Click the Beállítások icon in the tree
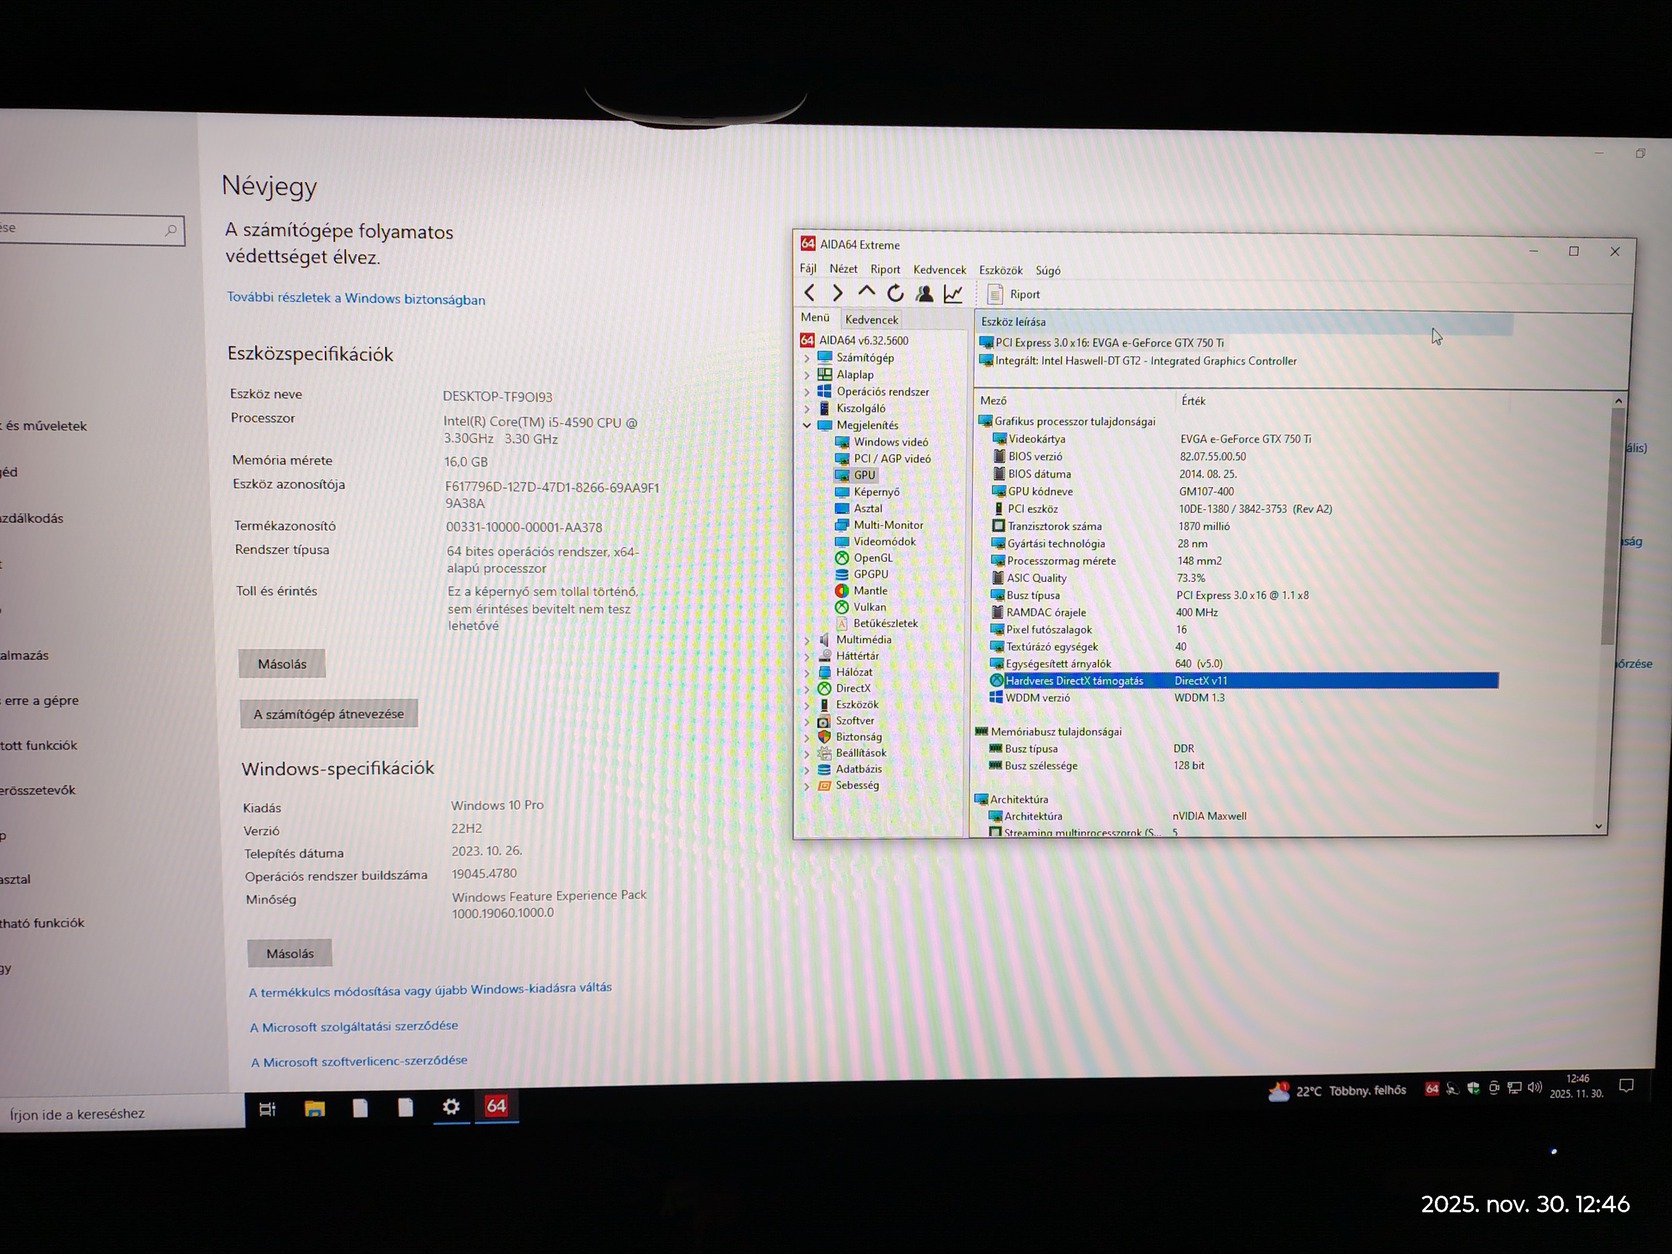Image resolution: width=1672 pixels, height=1254 pixels. pyautogui.click(x=824, y=753)
